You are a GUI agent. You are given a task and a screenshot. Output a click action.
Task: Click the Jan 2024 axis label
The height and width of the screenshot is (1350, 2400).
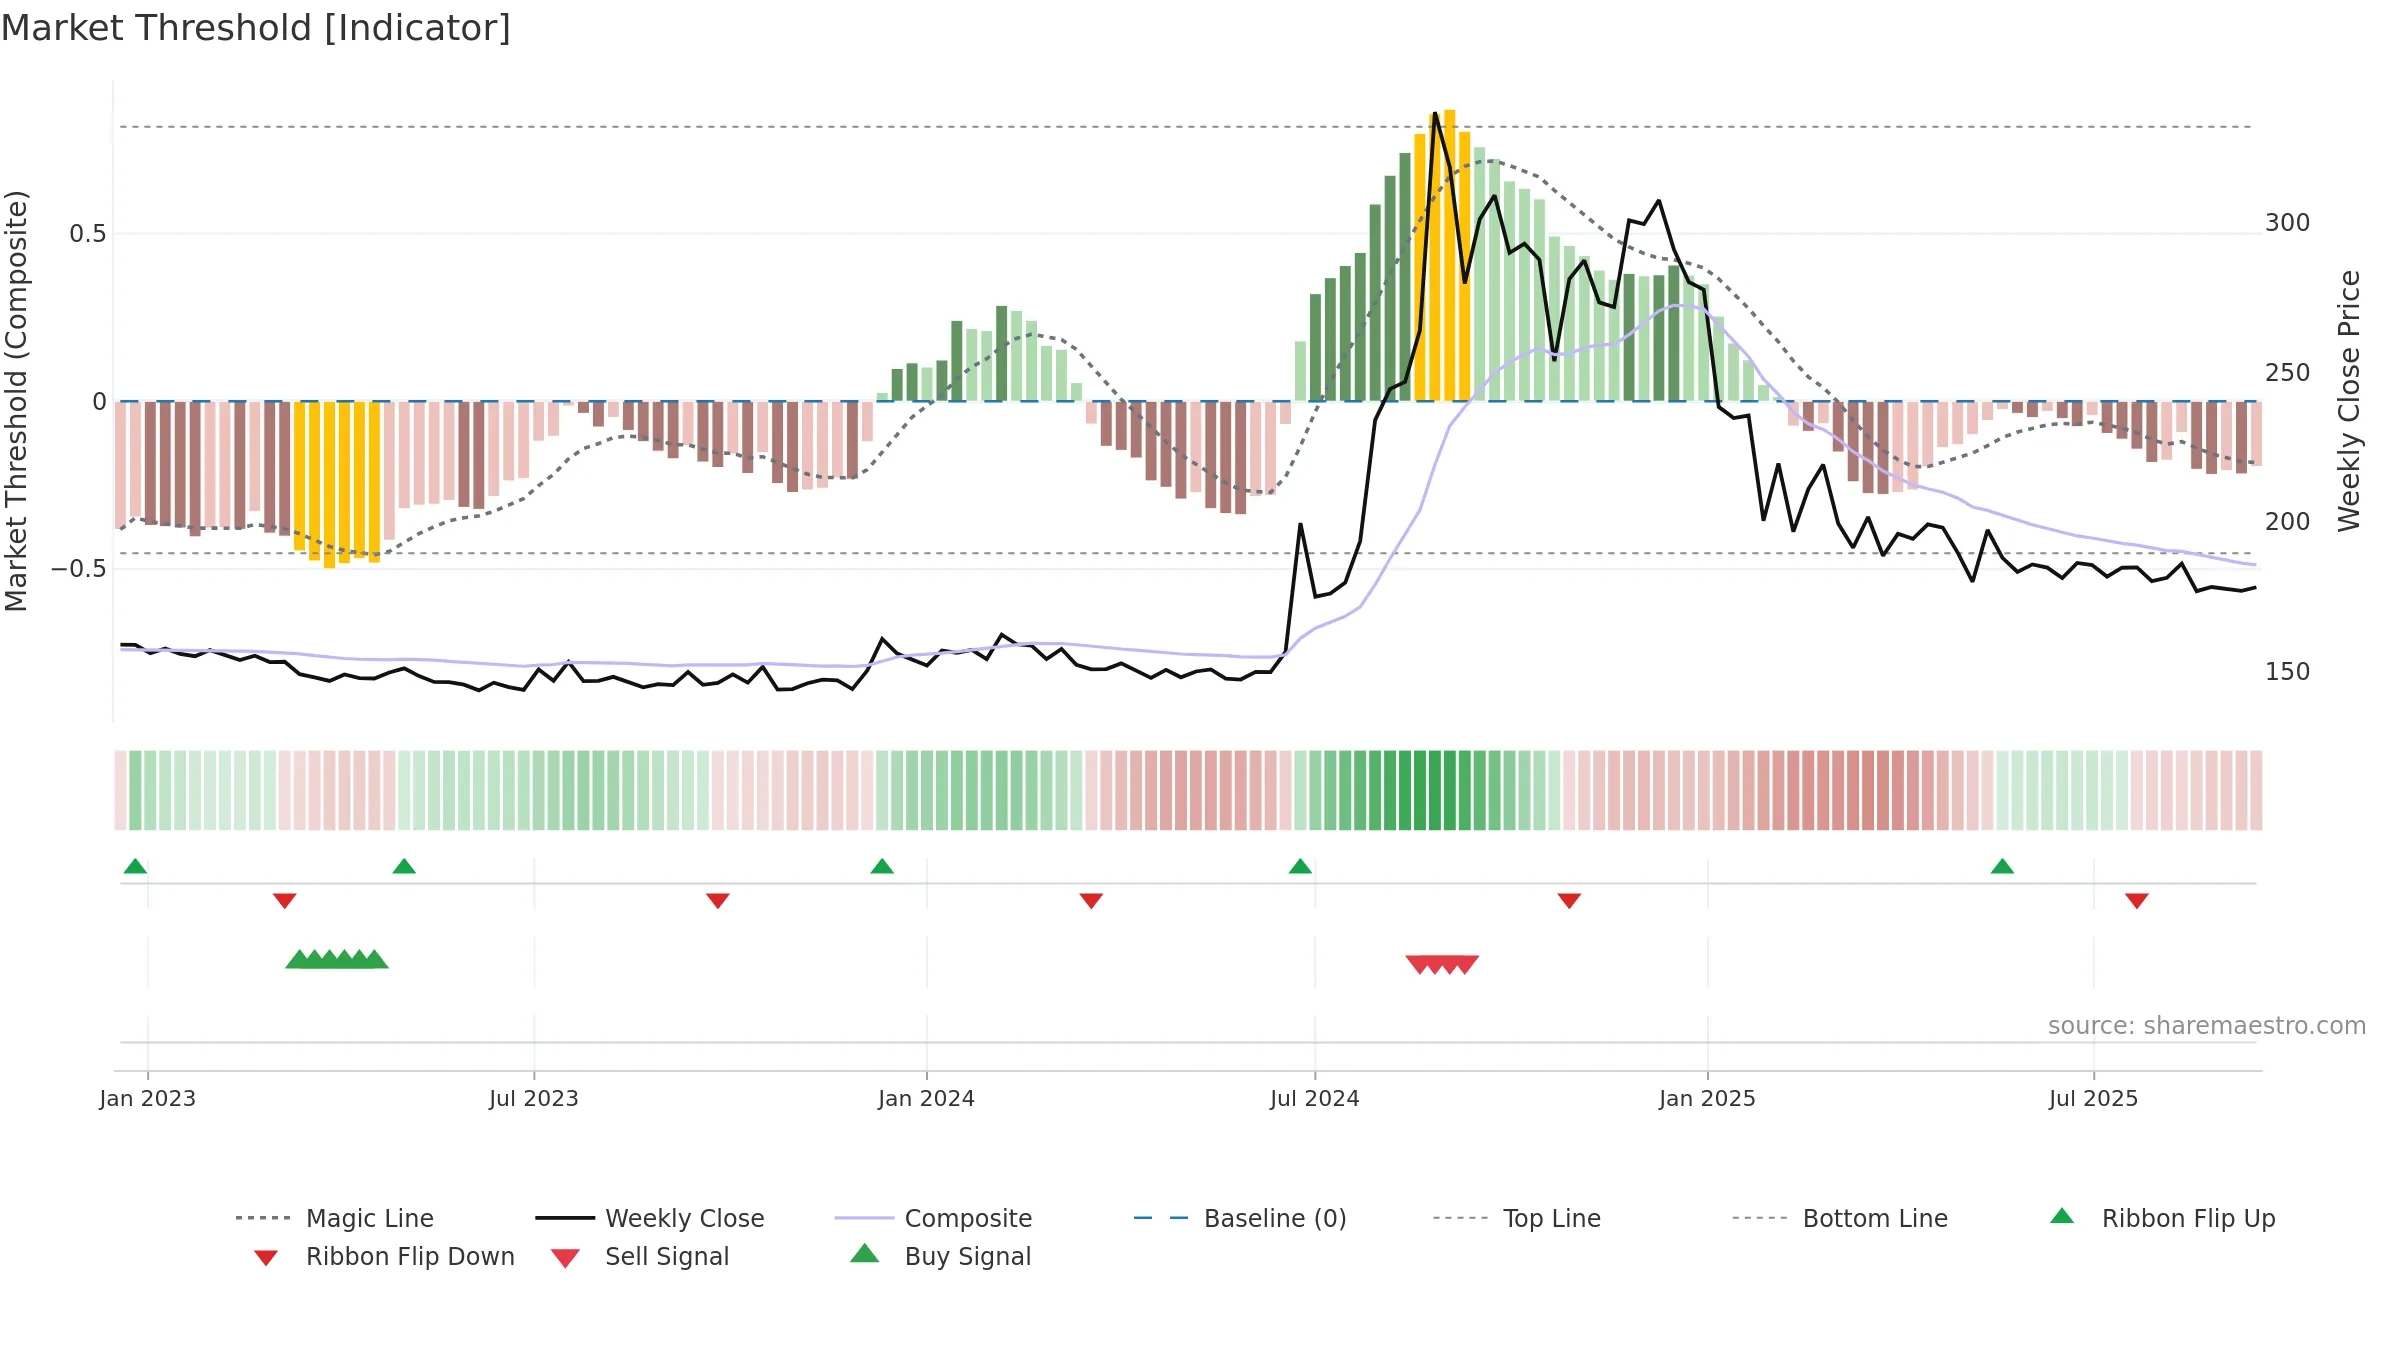927,1098
